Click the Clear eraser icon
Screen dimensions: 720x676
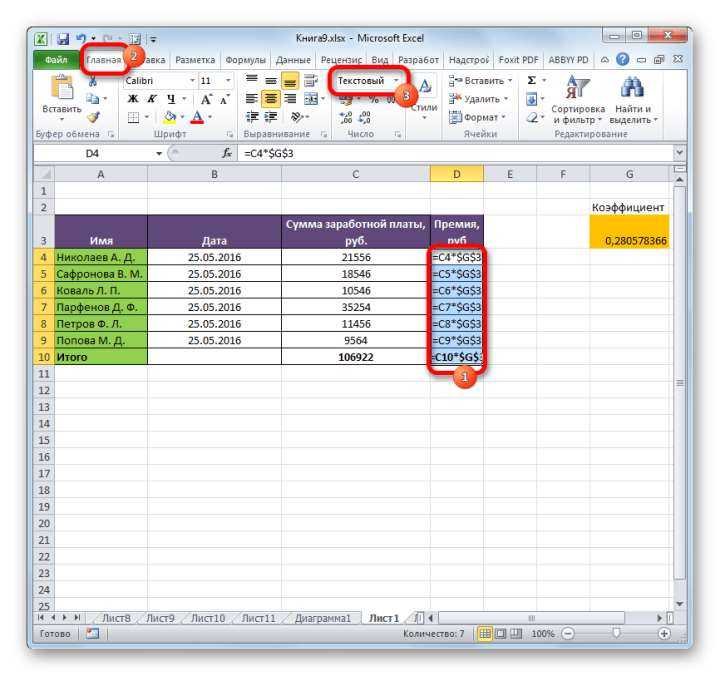(x=532, y=118)
